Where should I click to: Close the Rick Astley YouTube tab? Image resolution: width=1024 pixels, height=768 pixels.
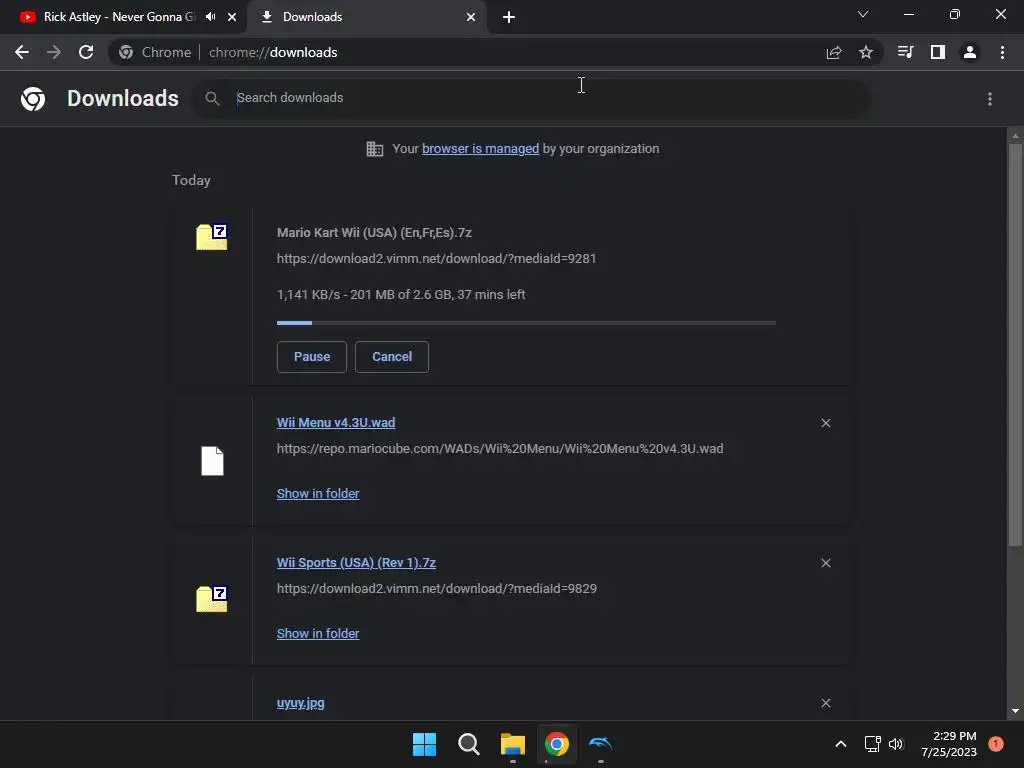tap(232, 17)
